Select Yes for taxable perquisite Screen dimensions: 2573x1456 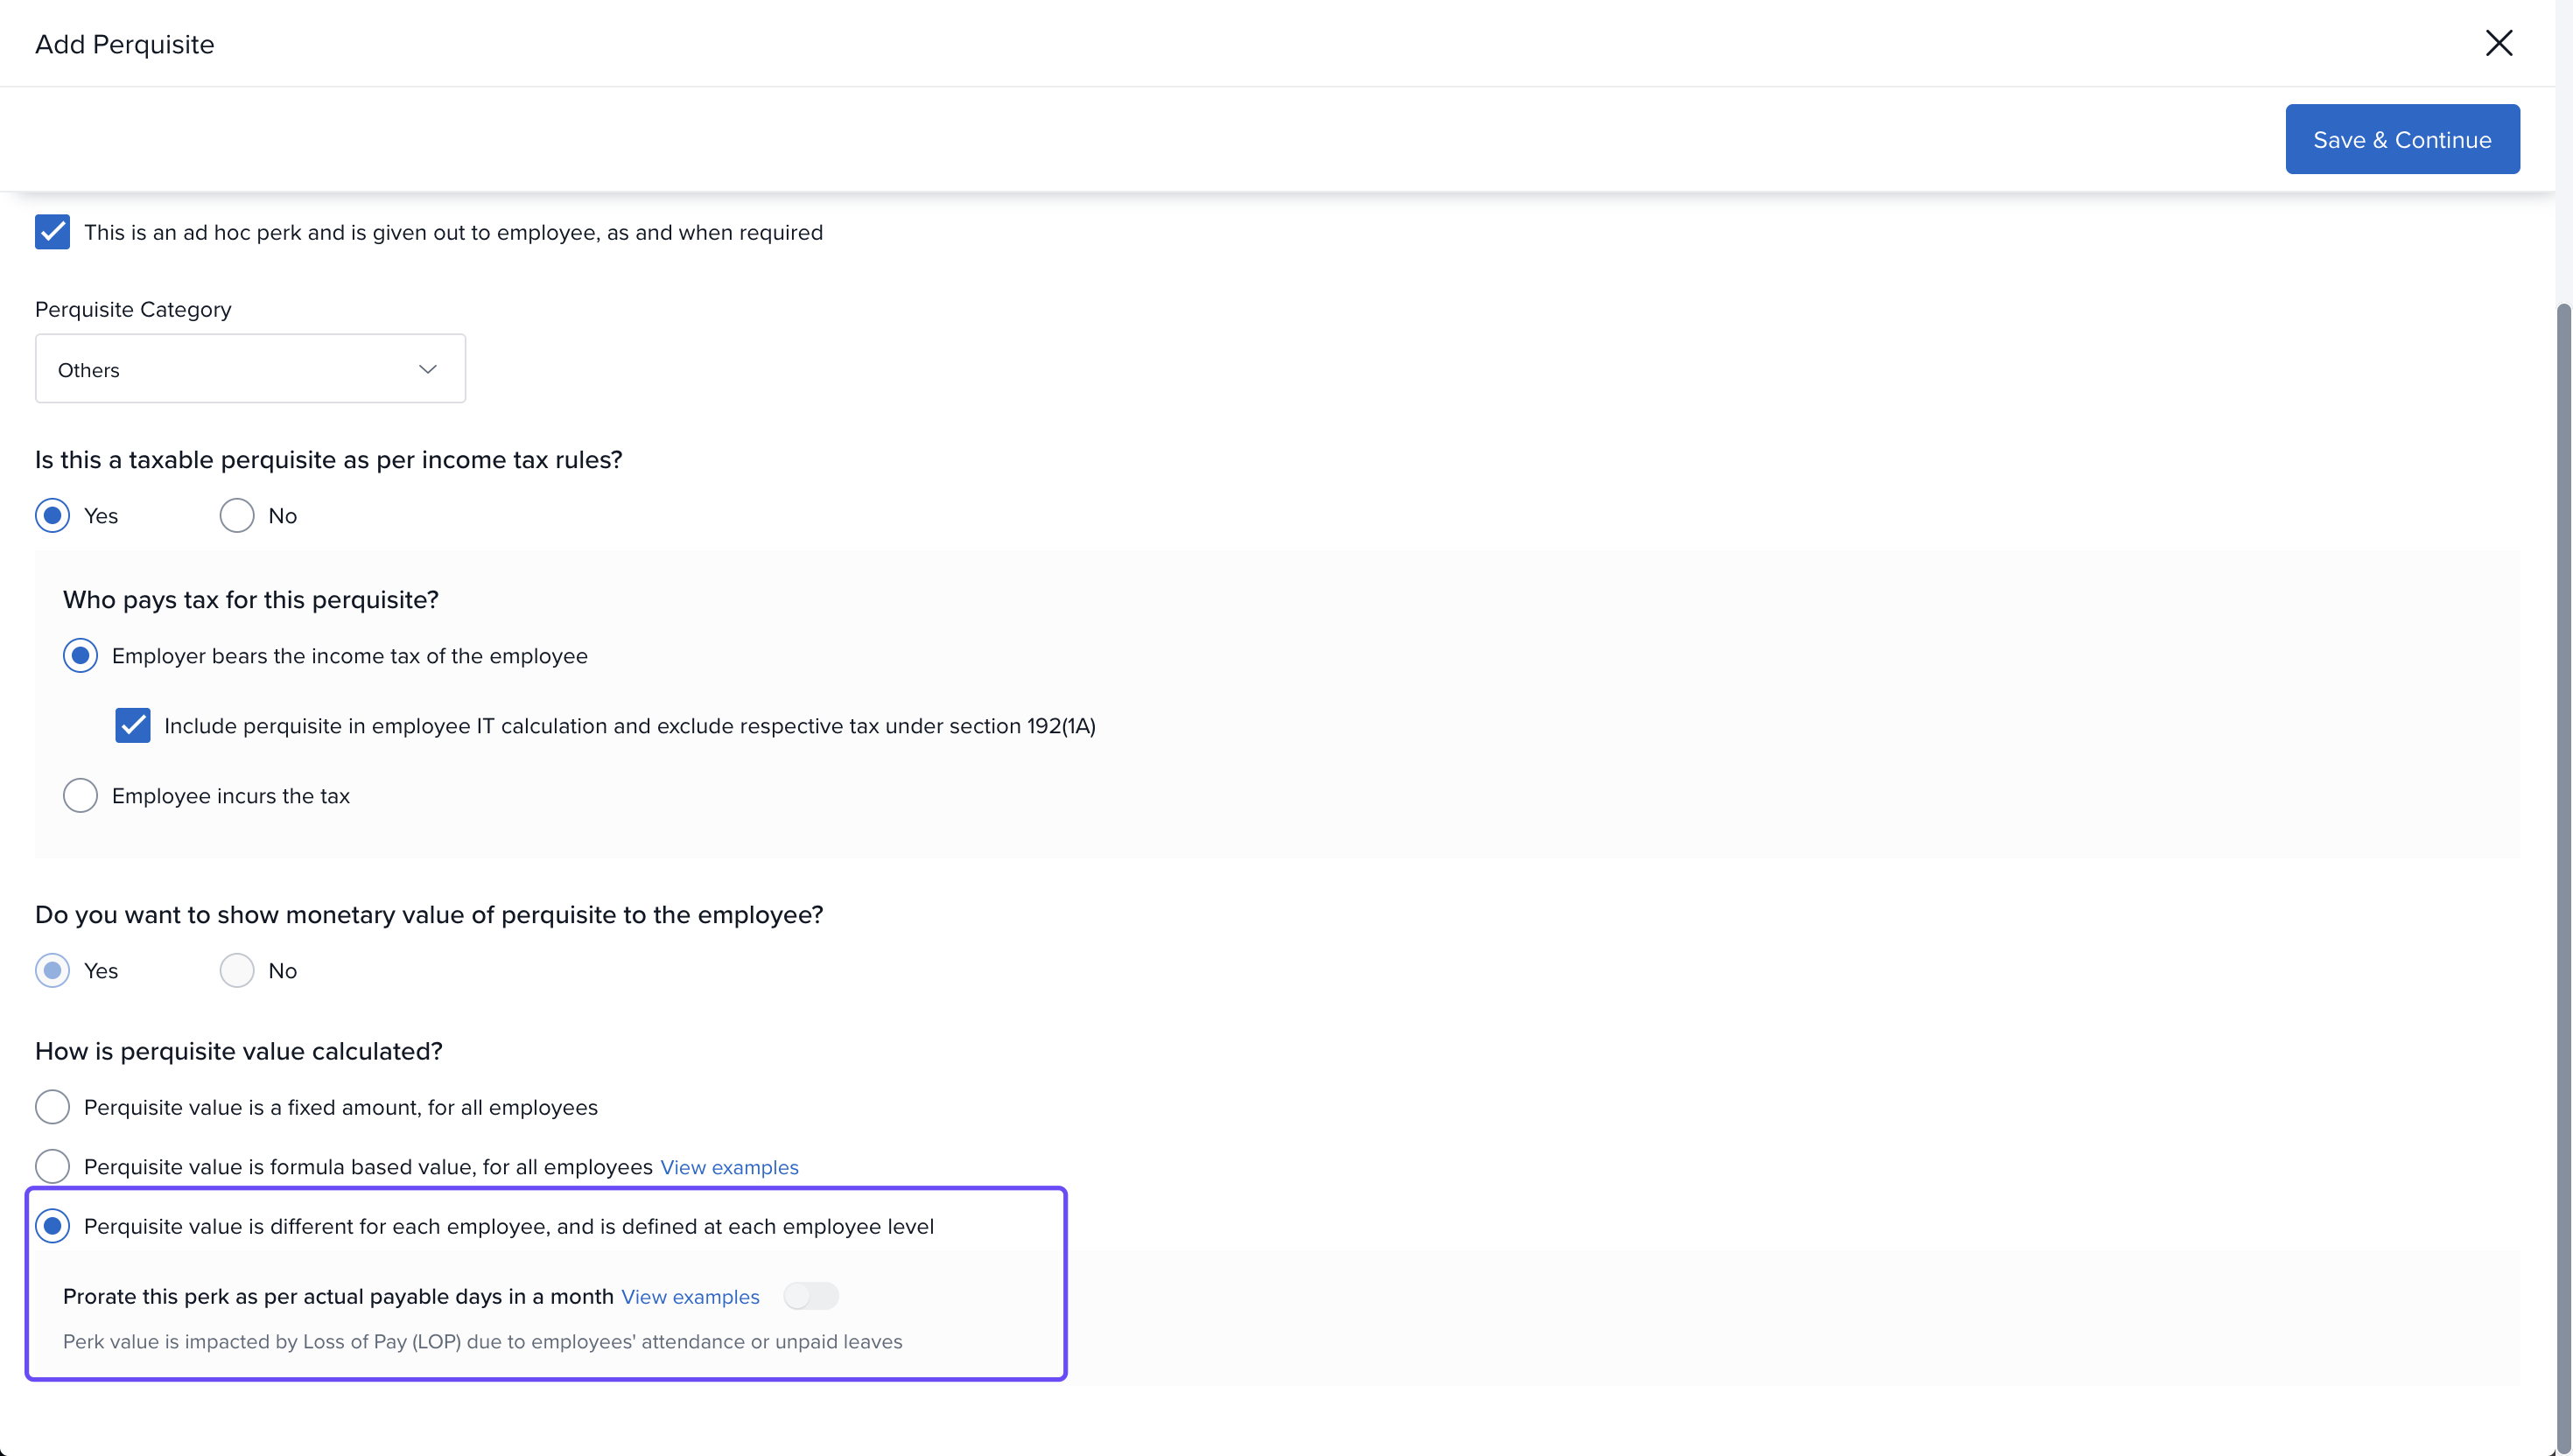point(52,516)
